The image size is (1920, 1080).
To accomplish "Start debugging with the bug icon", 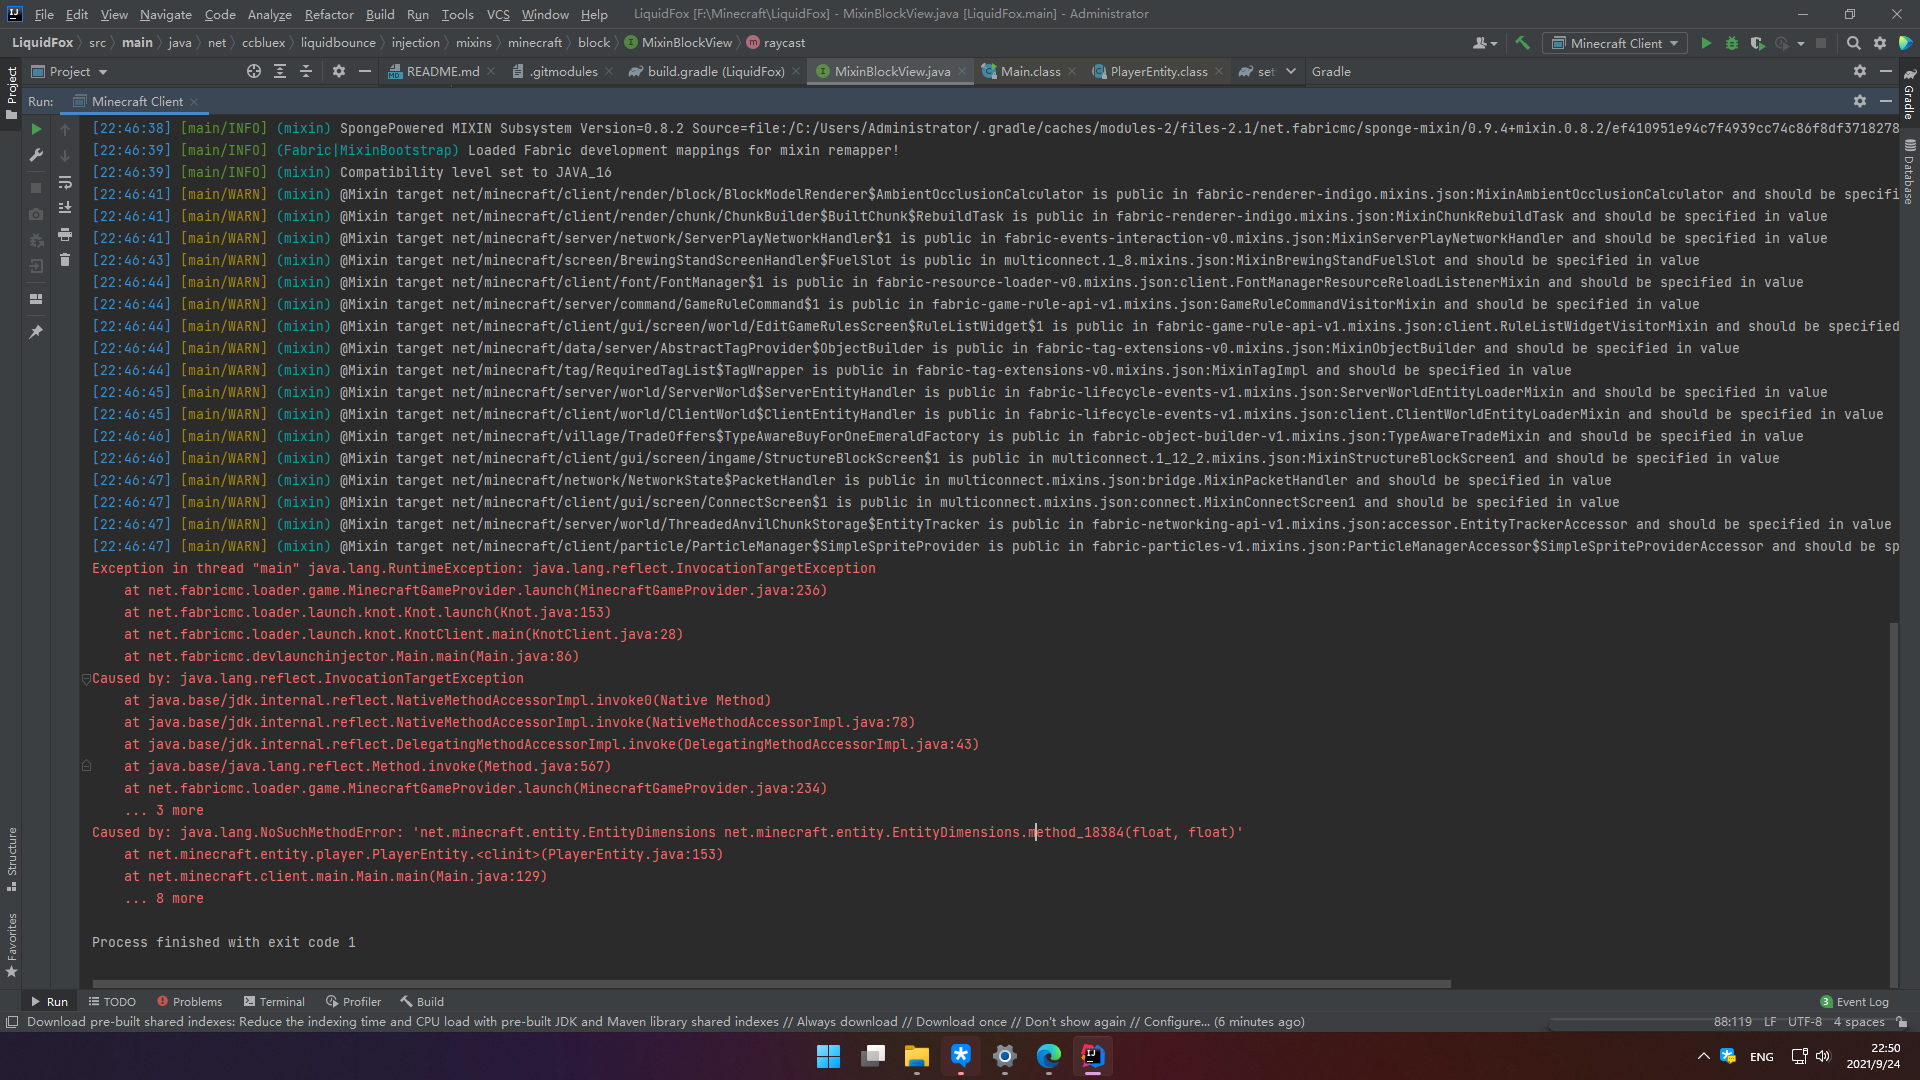I will coord(1732,43).
